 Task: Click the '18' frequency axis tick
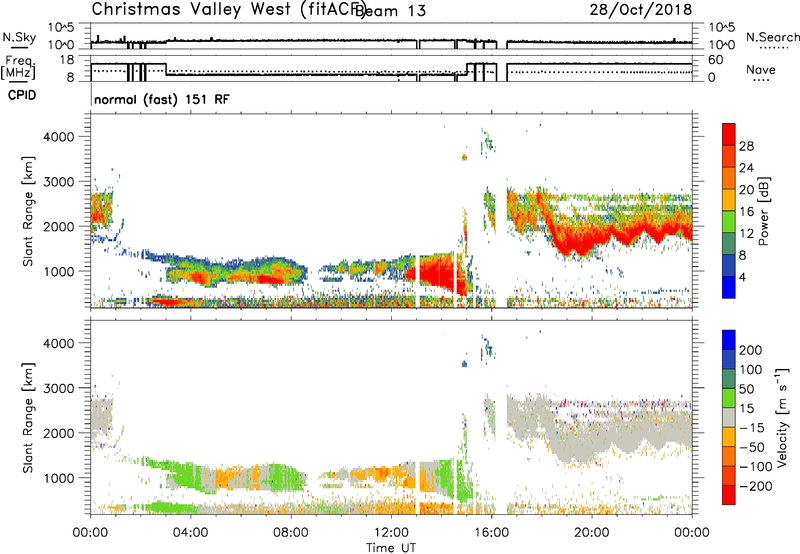coord(67,60)
